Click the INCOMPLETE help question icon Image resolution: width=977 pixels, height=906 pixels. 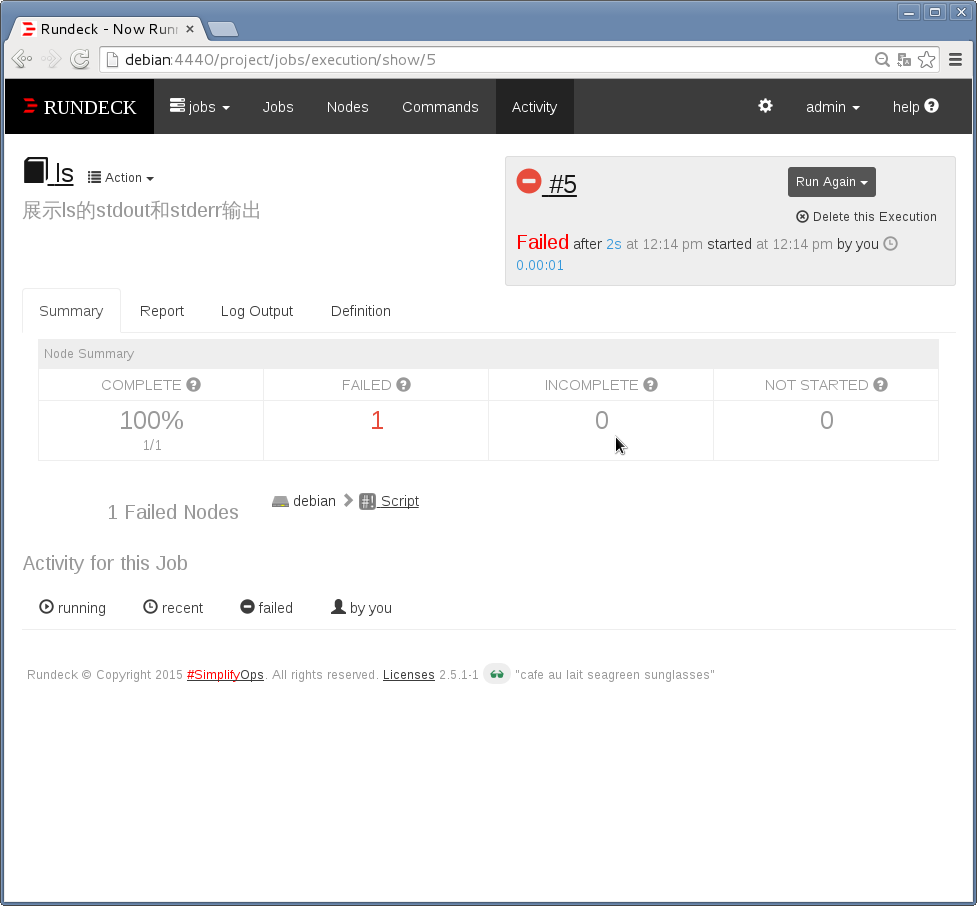650,385
